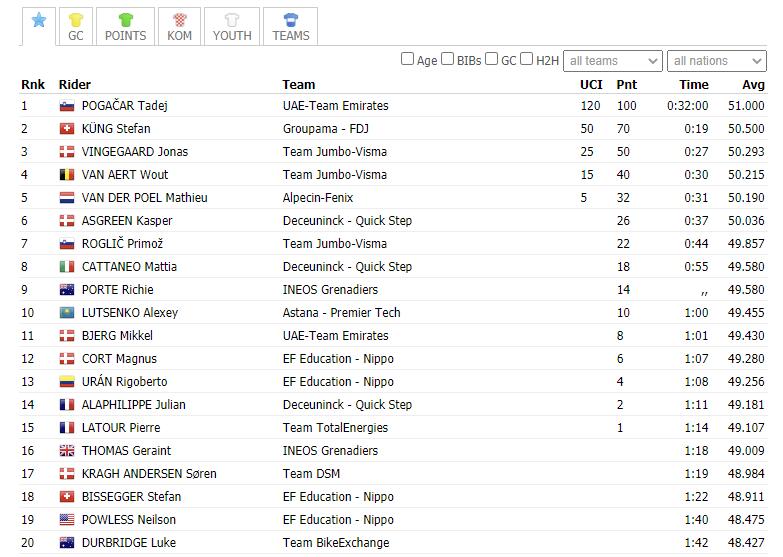Switch to the YOUTH white jersey tab
The height and width of the screenshot is (557, 783).
click(x=232, y=26)
